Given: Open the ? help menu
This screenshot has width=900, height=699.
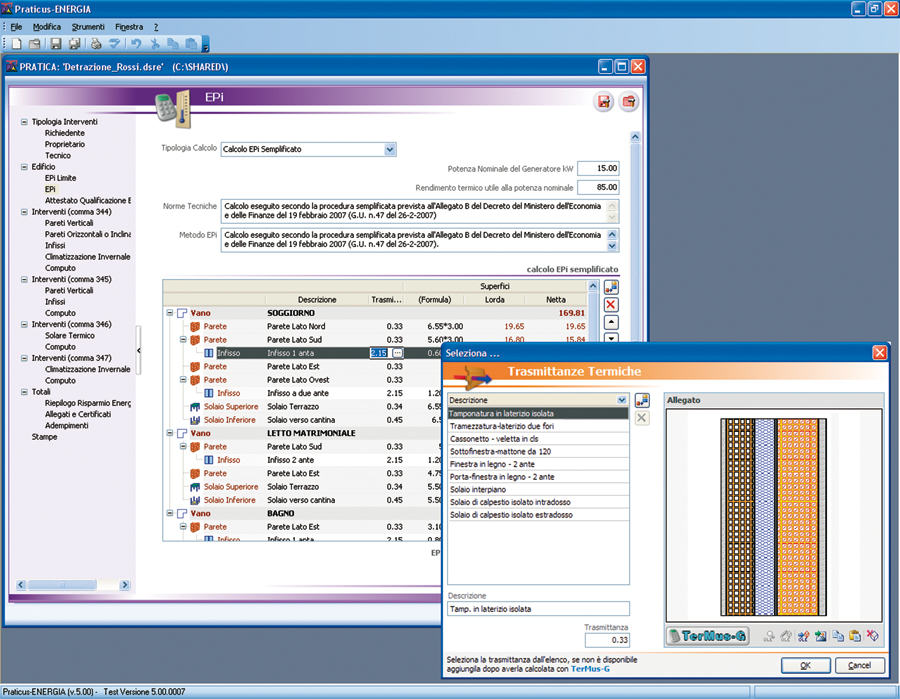Looking at the screenshot, I should point(156,27).
